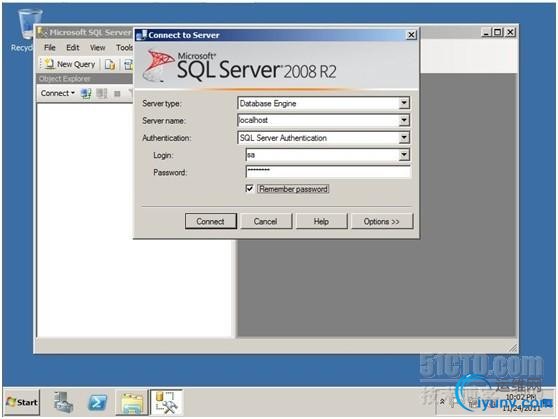Viewport: 558px width, 419px height.
Task: Click the new file icon beside New Query
Action: (x=110, y=64)
